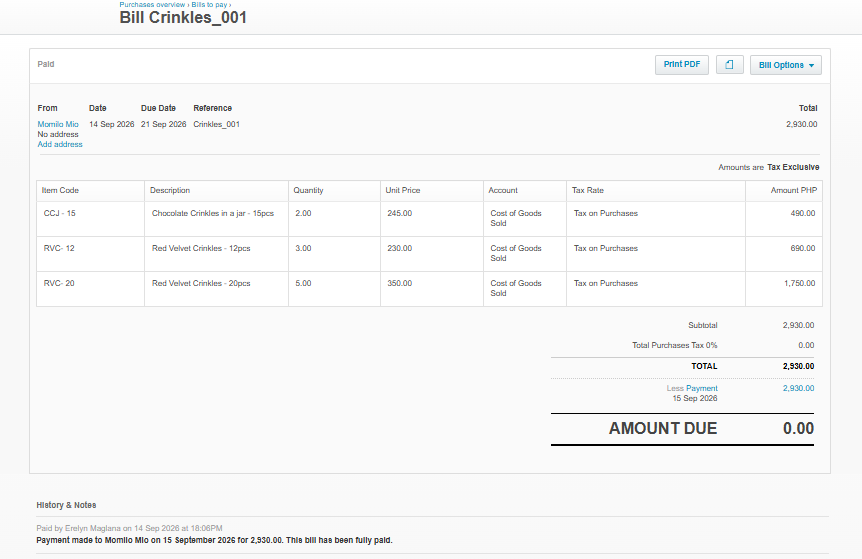Click the Account column header
The height and width of the screenshot is (559, 862).
[525, 190]
